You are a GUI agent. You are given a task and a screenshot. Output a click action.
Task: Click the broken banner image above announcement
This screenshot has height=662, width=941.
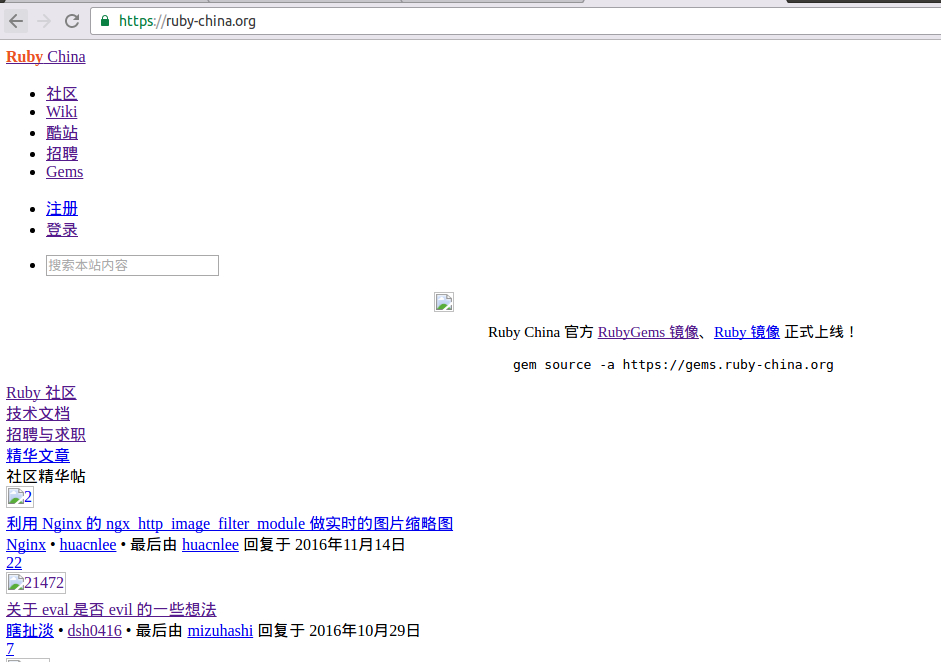[x=443, y=302]
